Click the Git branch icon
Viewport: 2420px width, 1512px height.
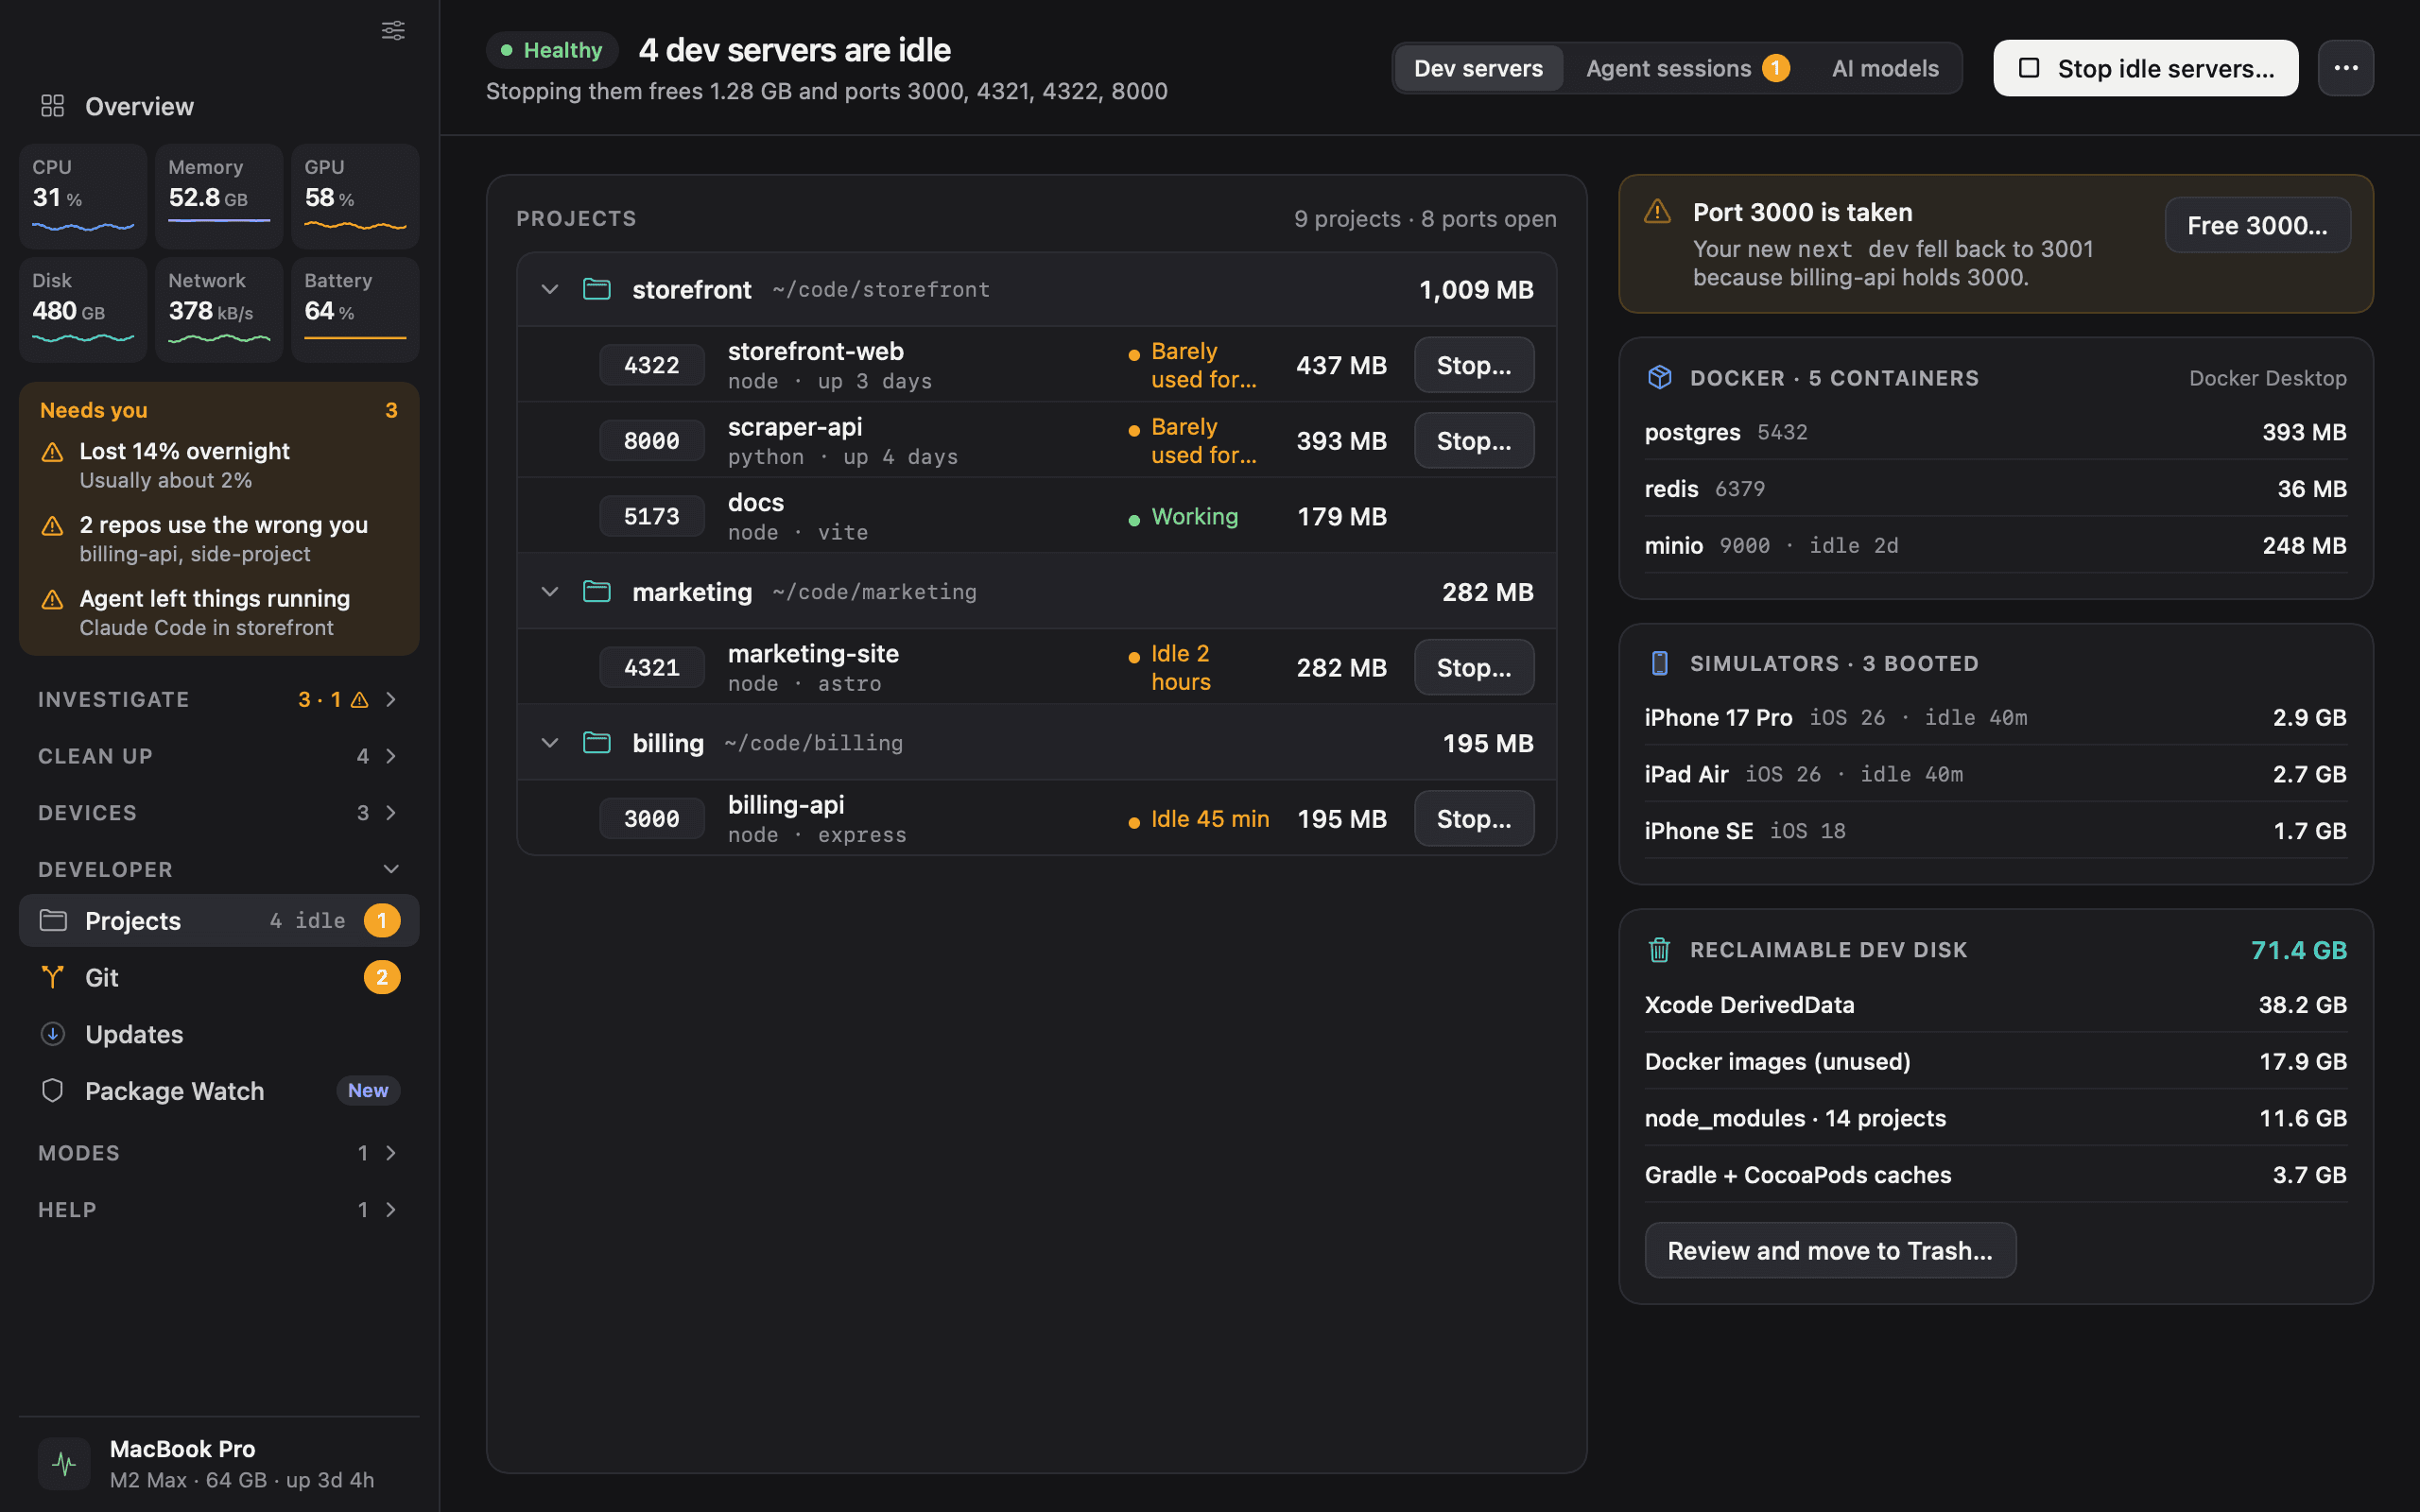click(x=53, y=977)
